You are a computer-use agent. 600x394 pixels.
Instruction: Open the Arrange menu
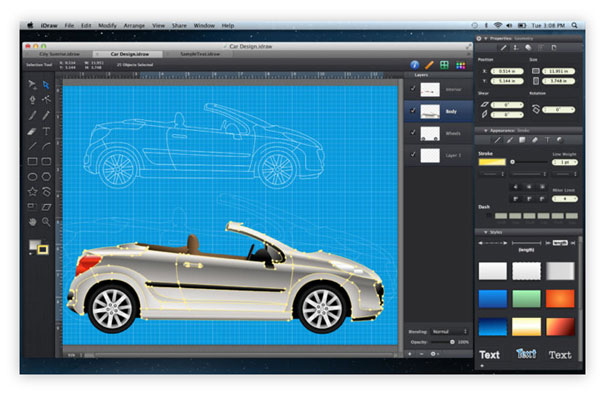point(134,26)
